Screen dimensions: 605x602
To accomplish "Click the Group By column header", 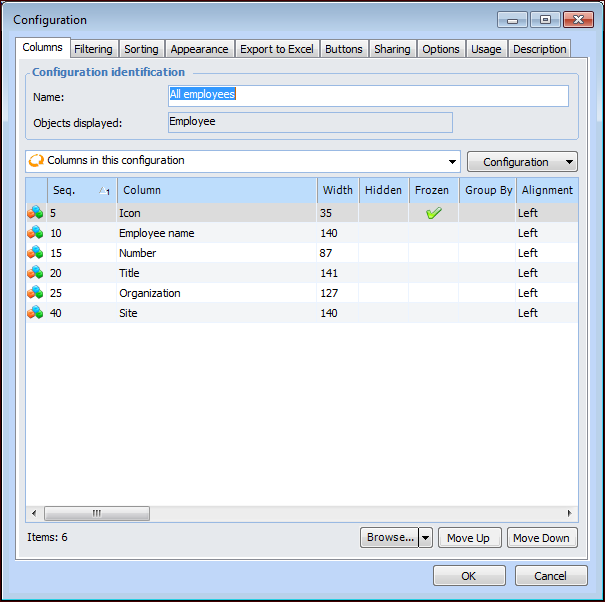I will coord(488,190).
